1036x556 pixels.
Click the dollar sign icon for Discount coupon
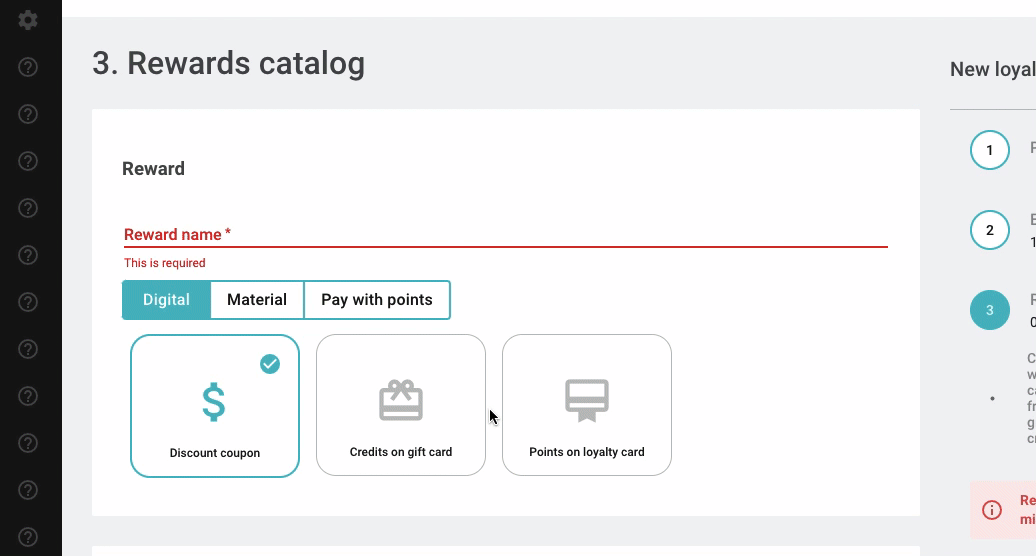coord(214,402)
